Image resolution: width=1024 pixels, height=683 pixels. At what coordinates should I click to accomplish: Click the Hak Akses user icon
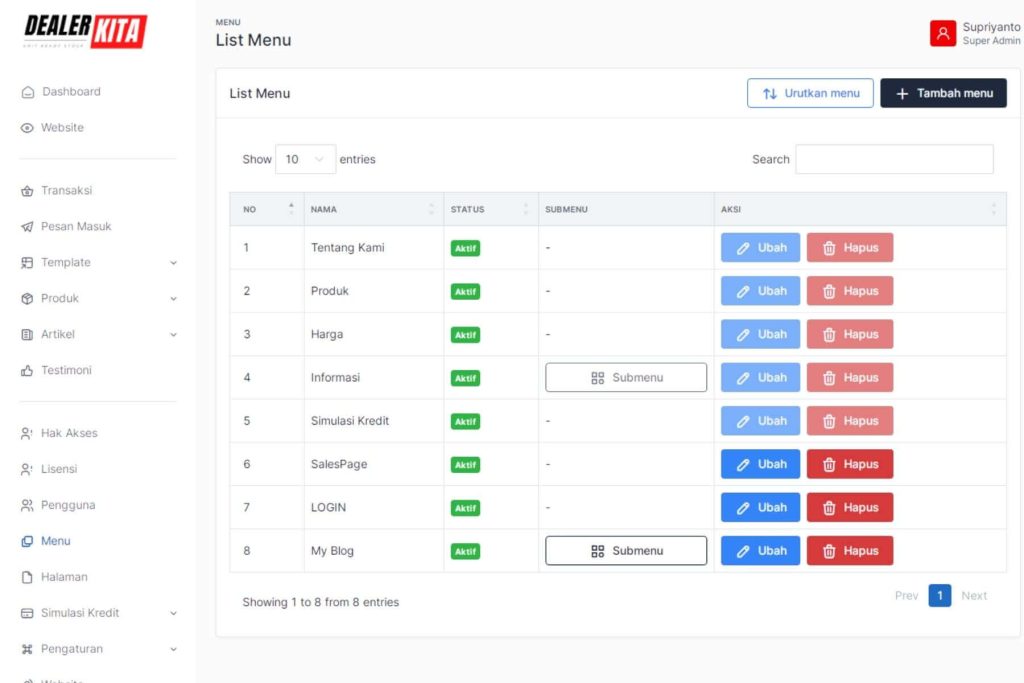(x=27, y=434)
